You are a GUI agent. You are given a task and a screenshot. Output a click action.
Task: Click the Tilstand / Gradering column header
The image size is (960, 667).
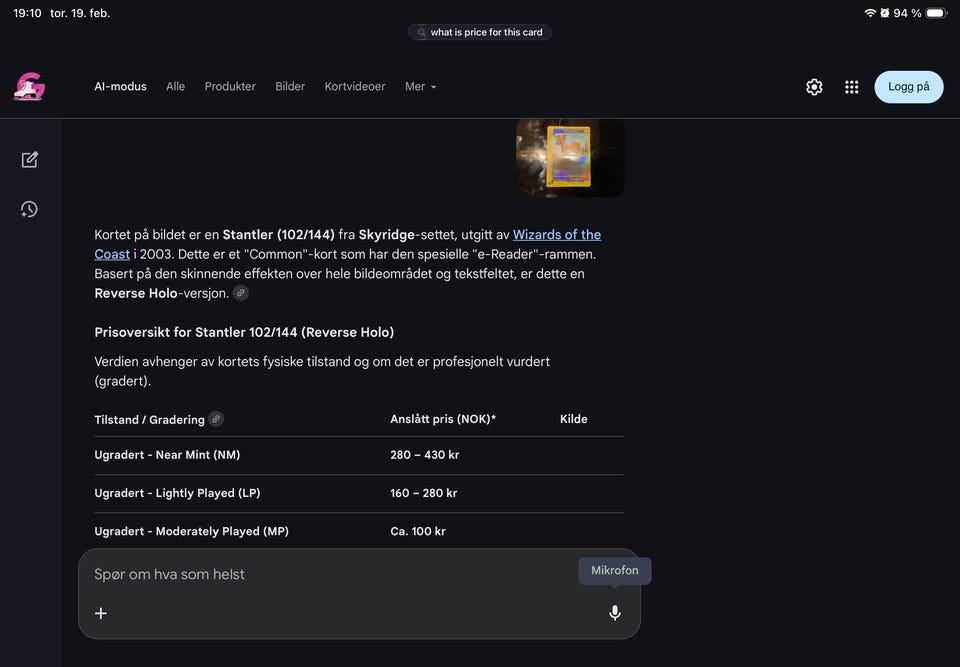click(149, 420)
